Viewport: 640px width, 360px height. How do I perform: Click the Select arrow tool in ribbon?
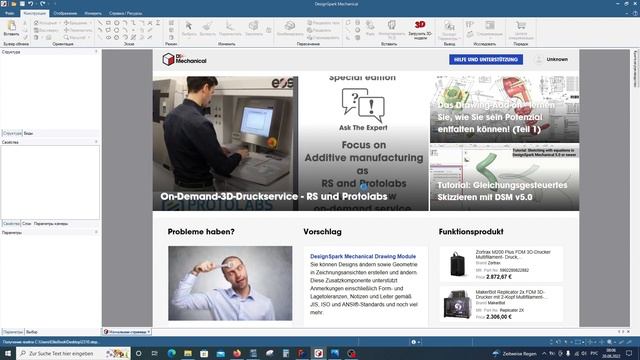click(189, 26)
